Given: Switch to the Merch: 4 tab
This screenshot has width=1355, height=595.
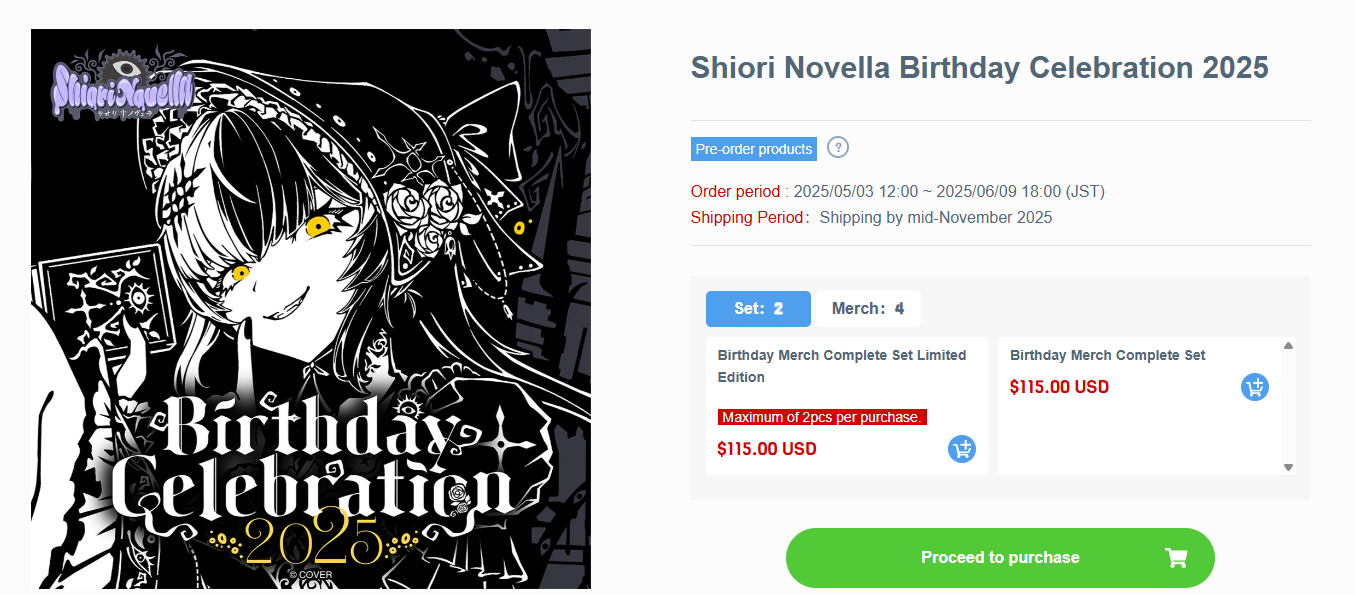Looking at the screenshot, I should click(x=868, y=309).
